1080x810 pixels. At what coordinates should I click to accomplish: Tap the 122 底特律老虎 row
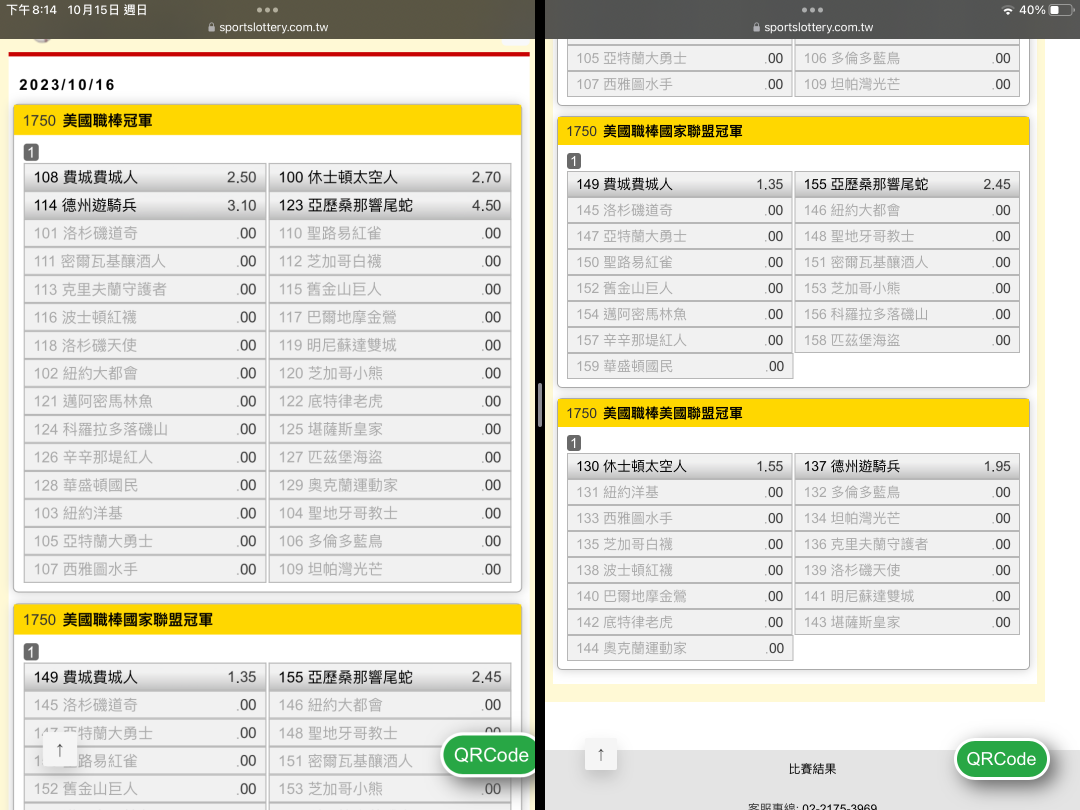pos(390,402)
